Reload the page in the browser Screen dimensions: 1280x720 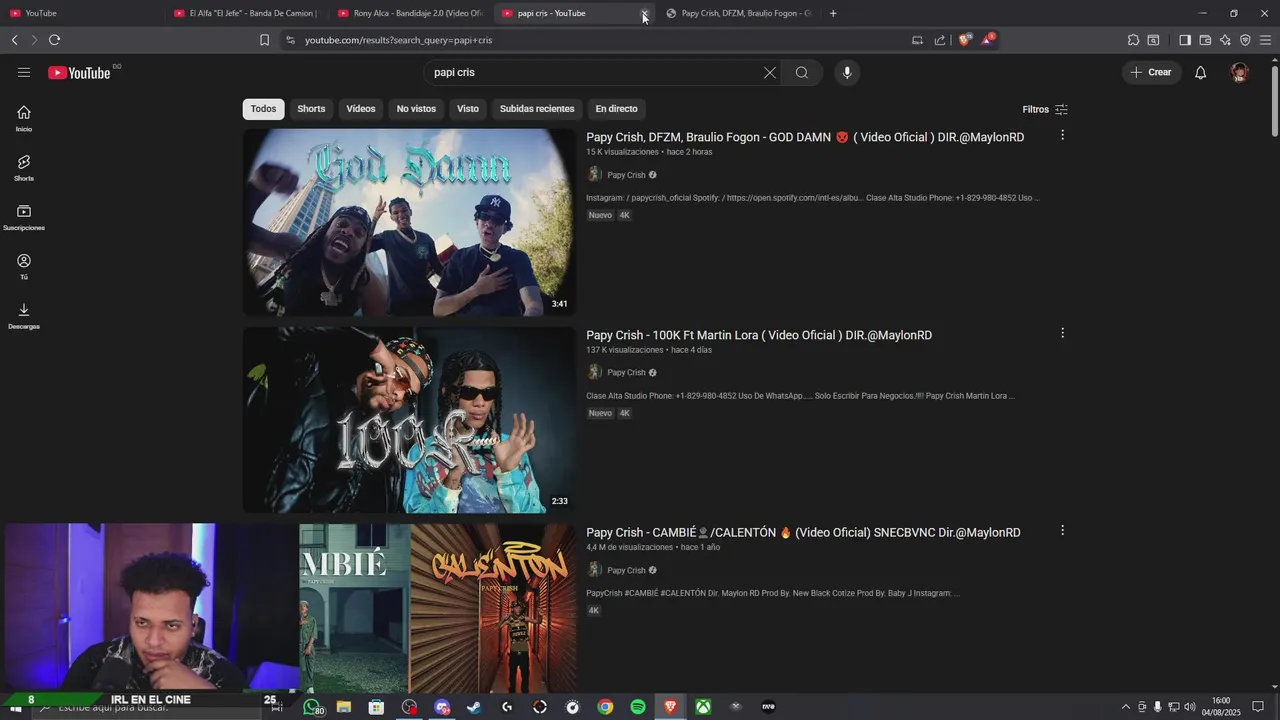54,40
